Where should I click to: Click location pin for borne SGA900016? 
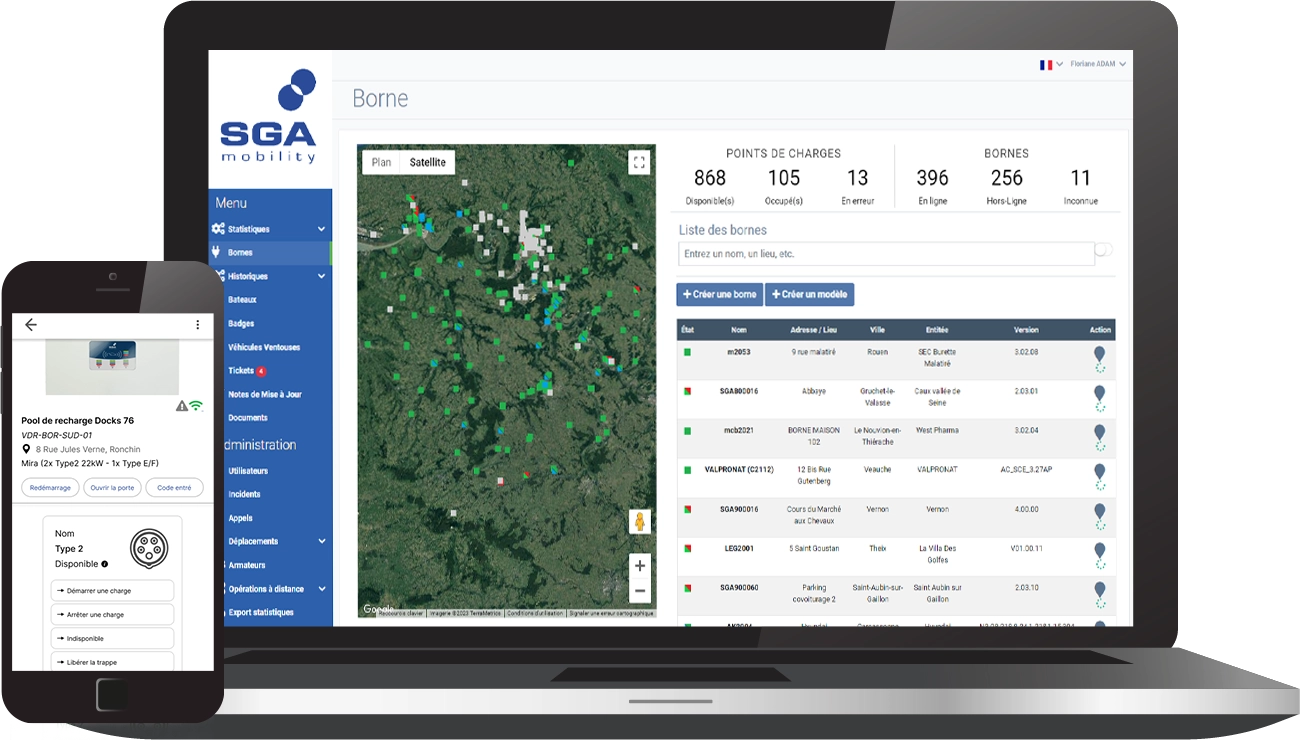coord(1099,511)
